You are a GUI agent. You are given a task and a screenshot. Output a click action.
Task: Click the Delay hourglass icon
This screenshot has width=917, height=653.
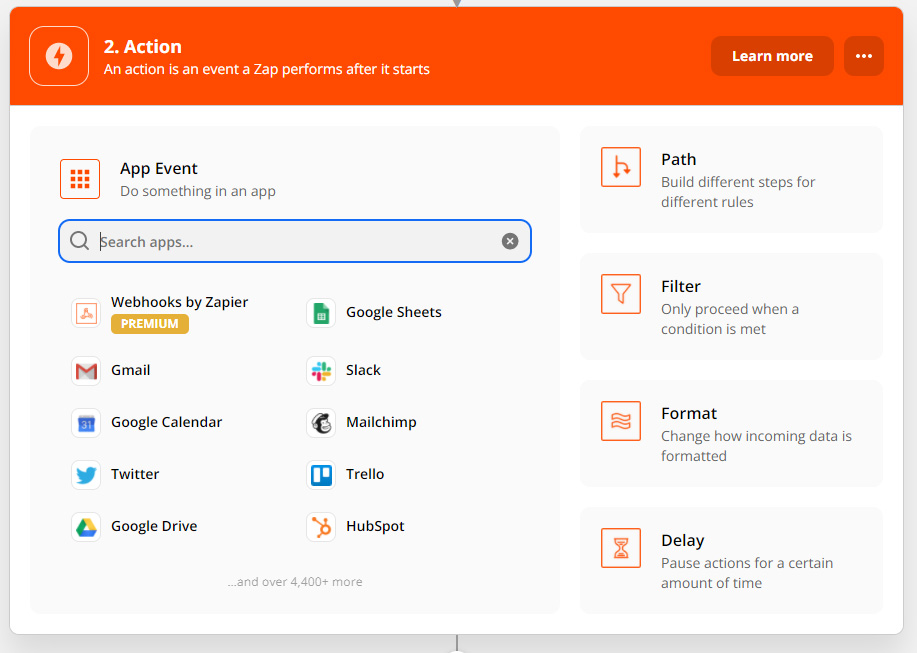pyautogui.click(x=621, y=548)
